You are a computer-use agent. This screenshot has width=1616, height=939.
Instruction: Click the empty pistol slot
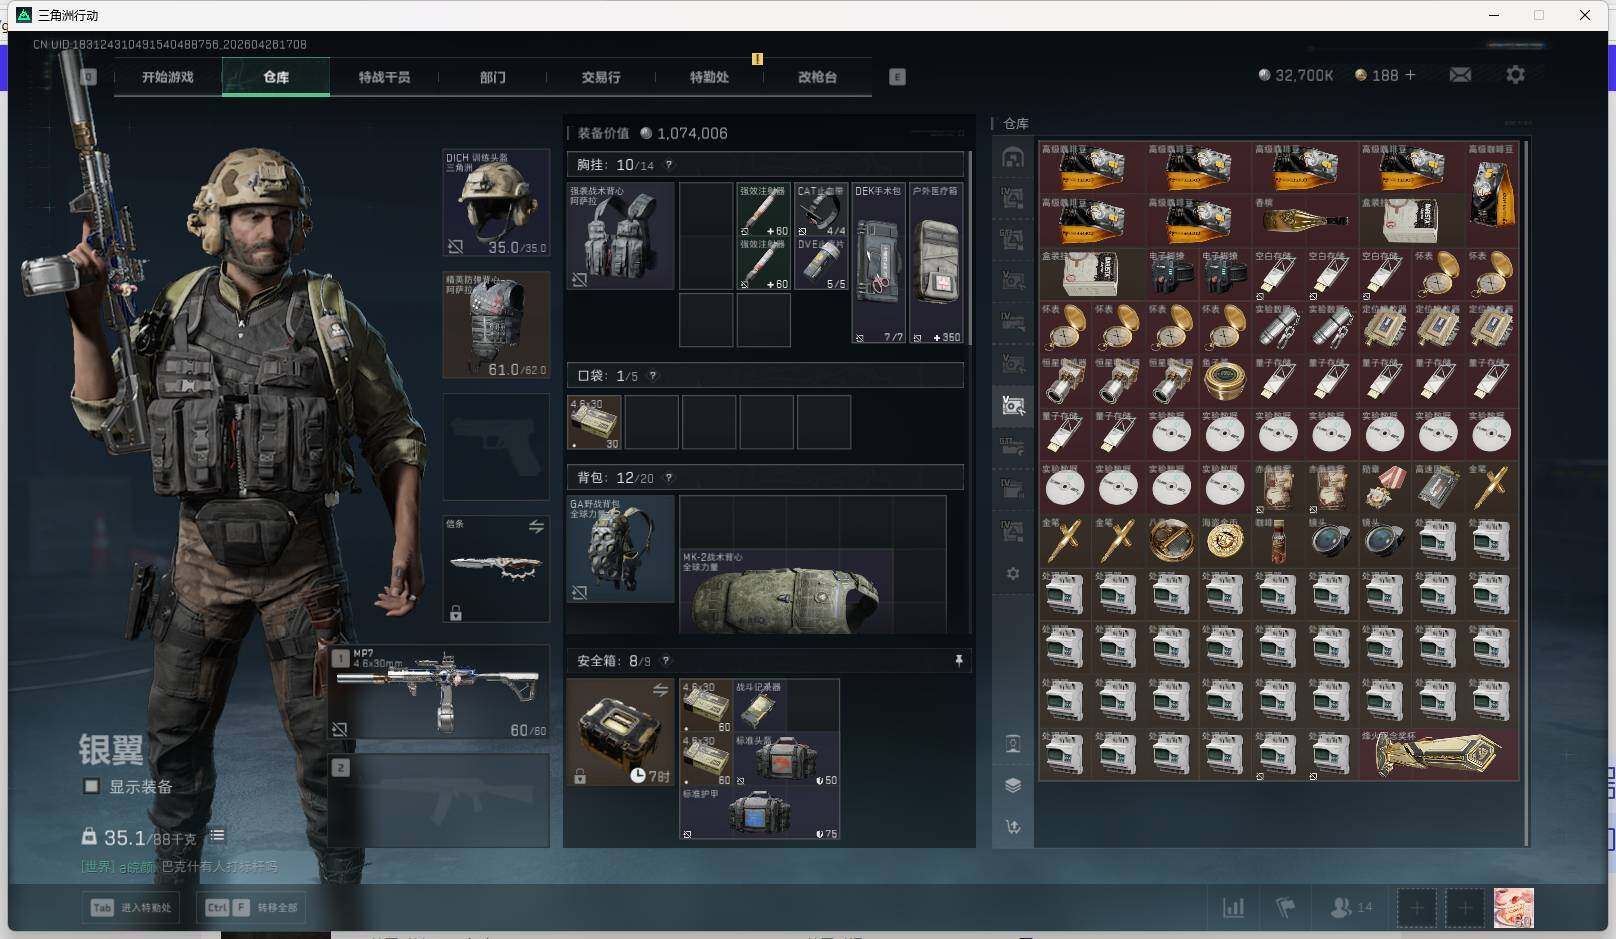[496, 447]
